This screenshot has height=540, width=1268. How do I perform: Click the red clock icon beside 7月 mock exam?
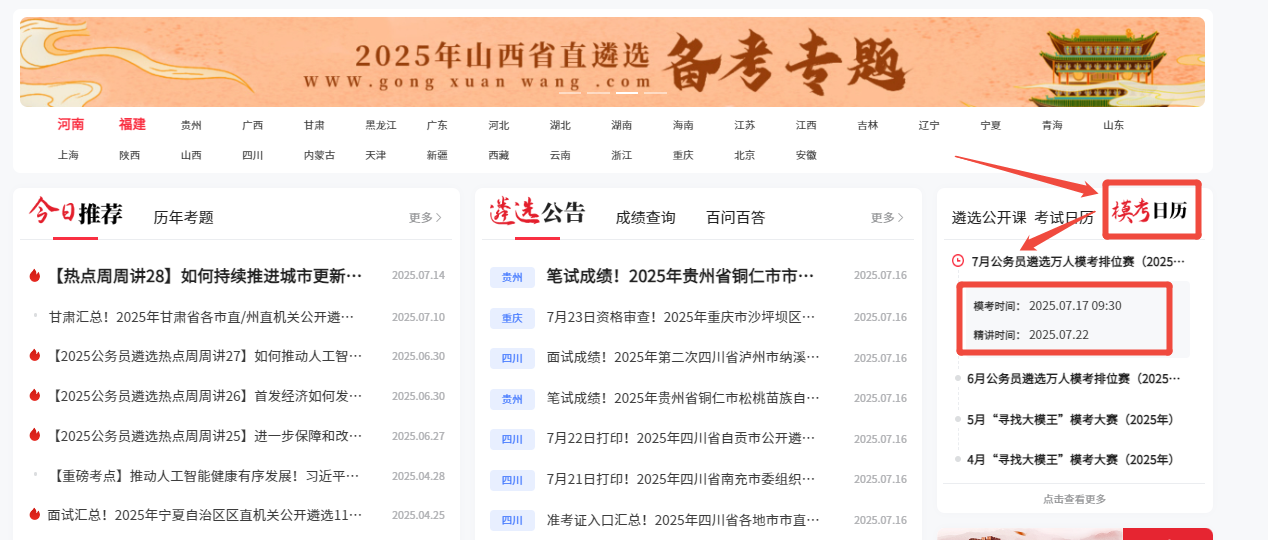[x=958, y=261]
